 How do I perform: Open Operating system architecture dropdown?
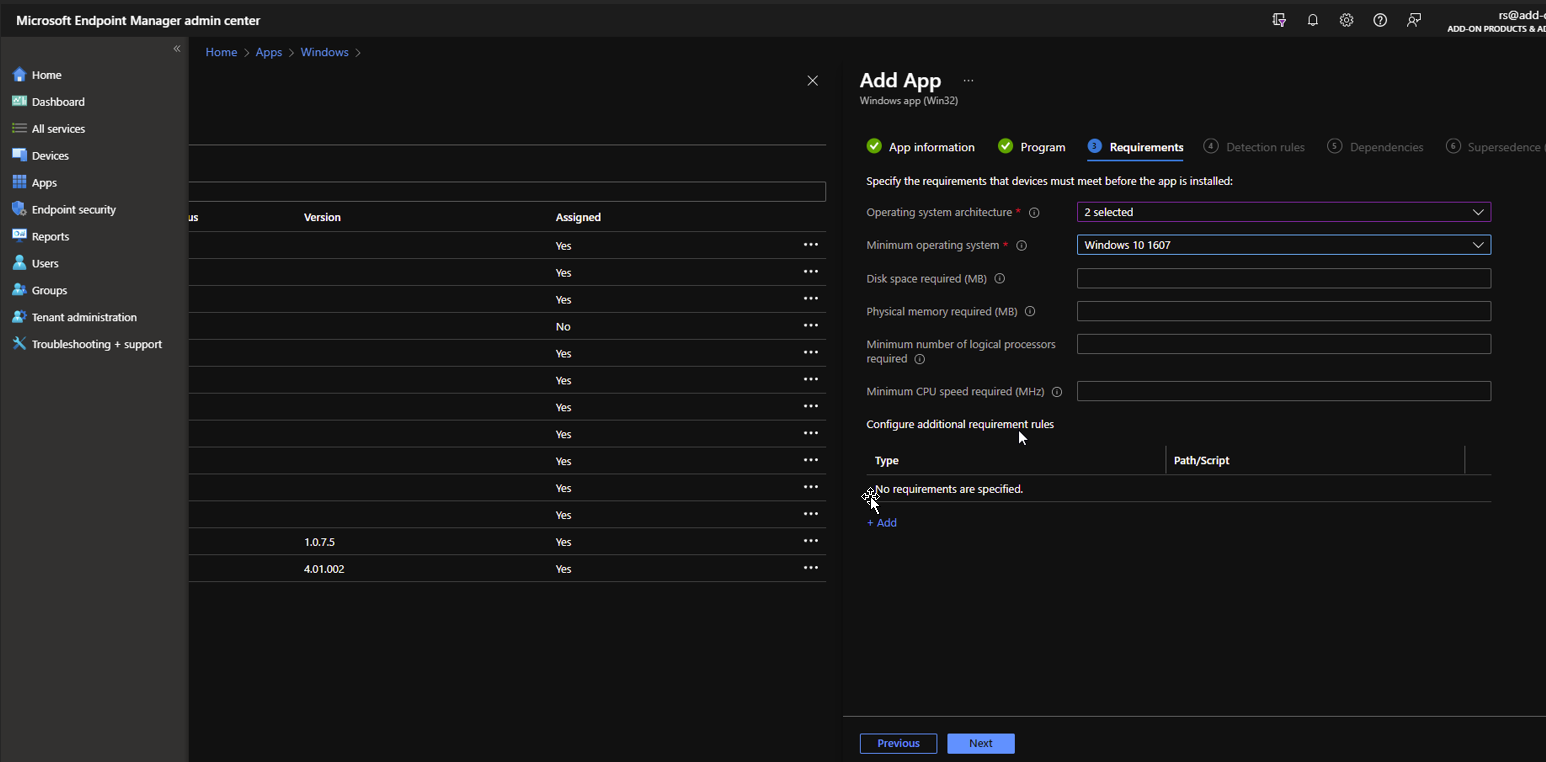(1284, 212)
